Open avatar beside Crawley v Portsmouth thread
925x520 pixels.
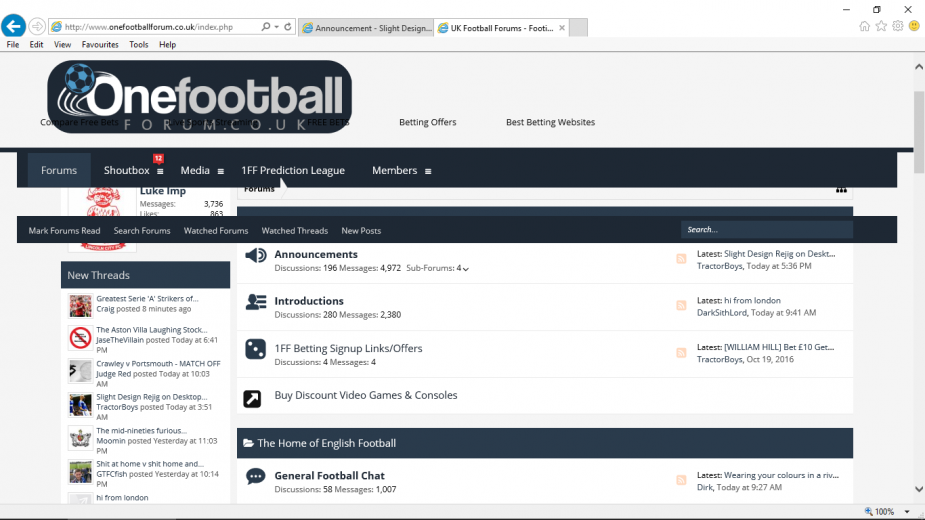click(x=80, y=371)
